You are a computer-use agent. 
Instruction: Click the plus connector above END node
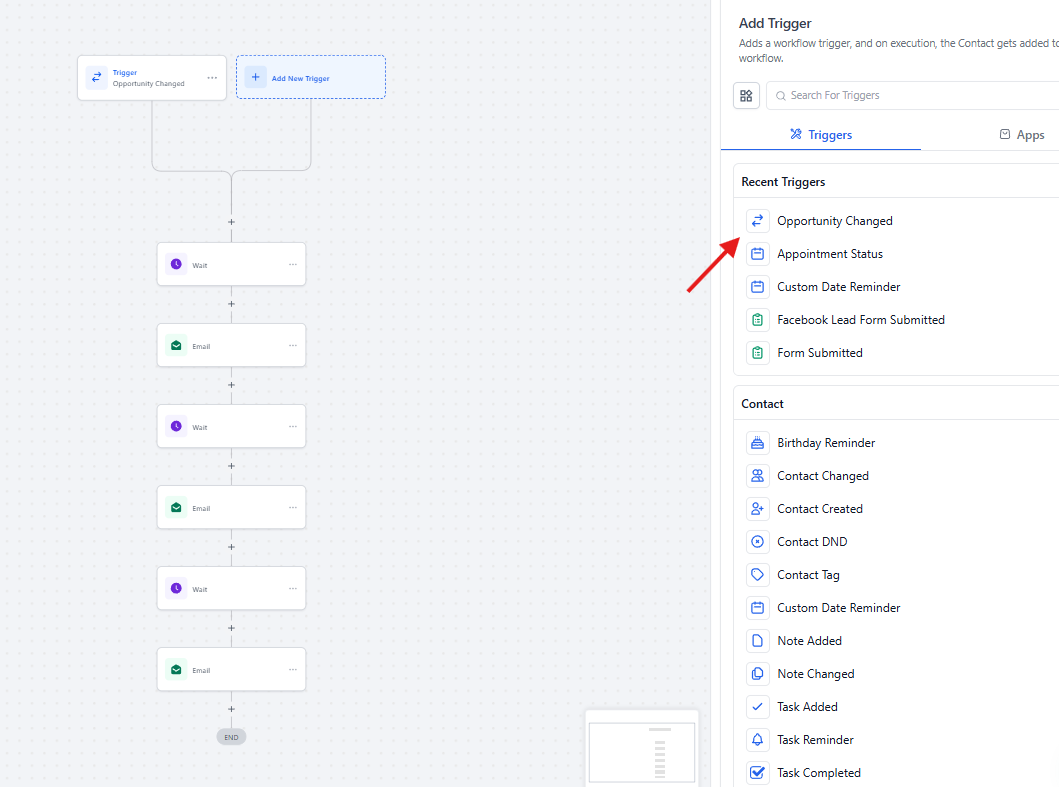231,709
